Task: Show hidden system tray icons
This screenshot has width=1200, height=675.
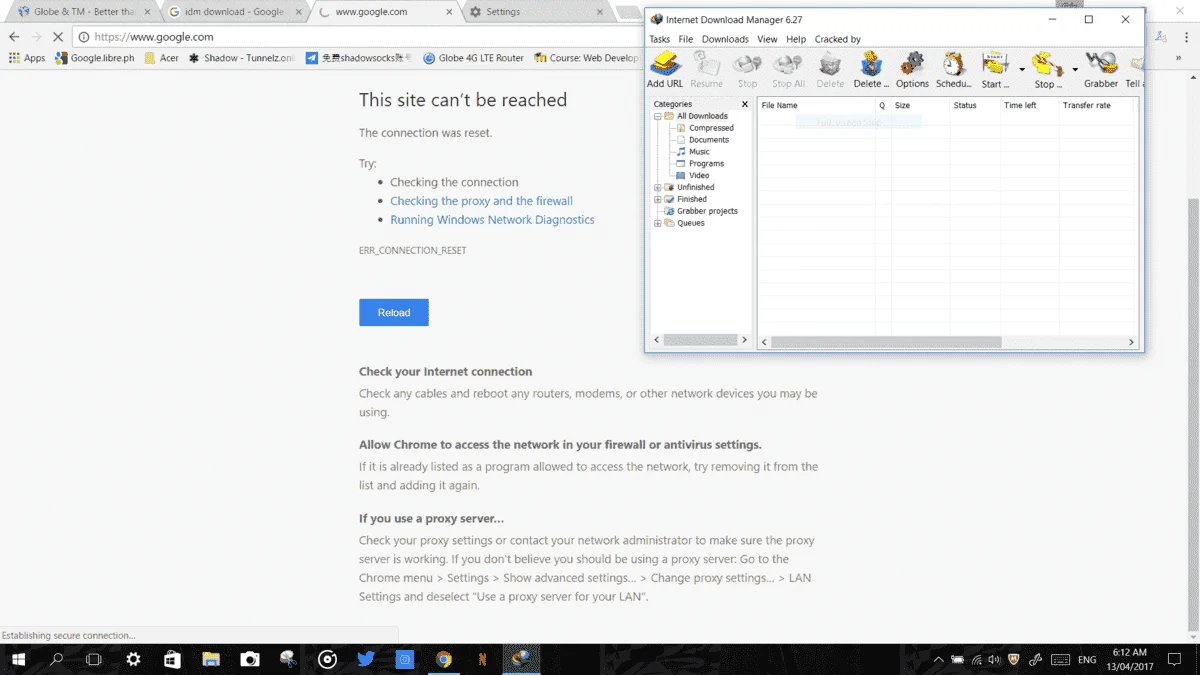Action: click(938, 660)
